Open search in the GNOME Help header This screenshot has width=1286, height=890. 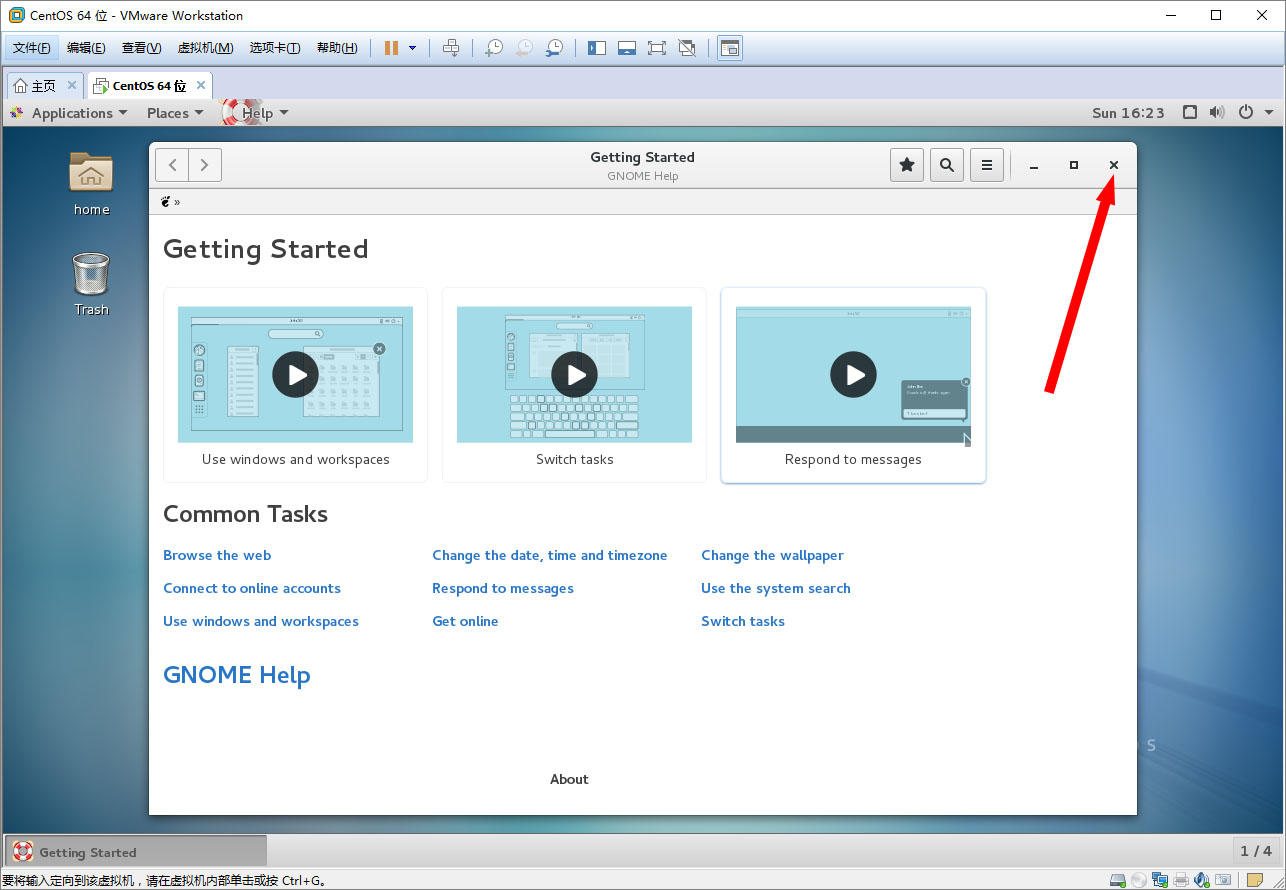pos(947,165)
